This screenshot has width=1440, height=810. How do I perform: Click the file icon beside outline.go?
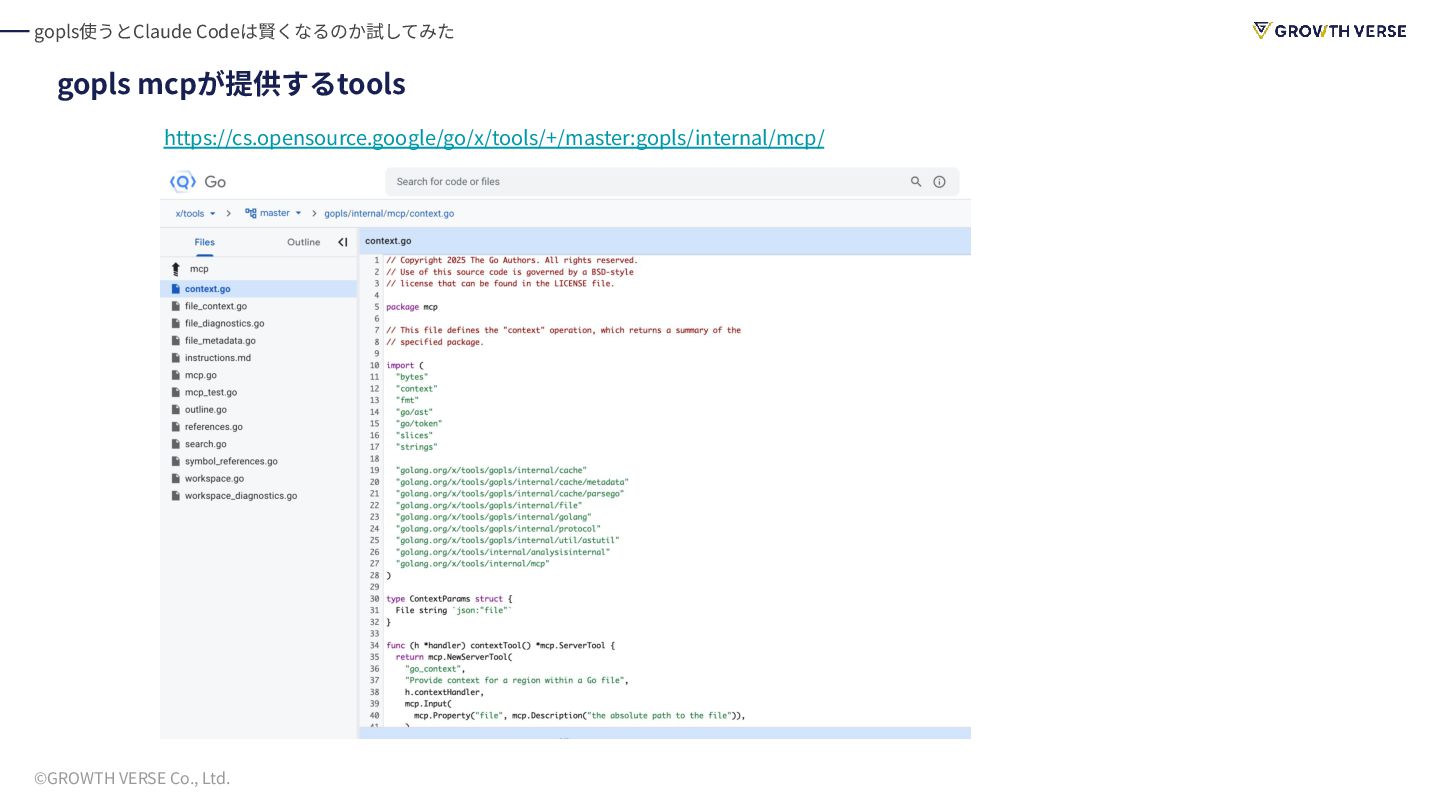pos(176,409)
